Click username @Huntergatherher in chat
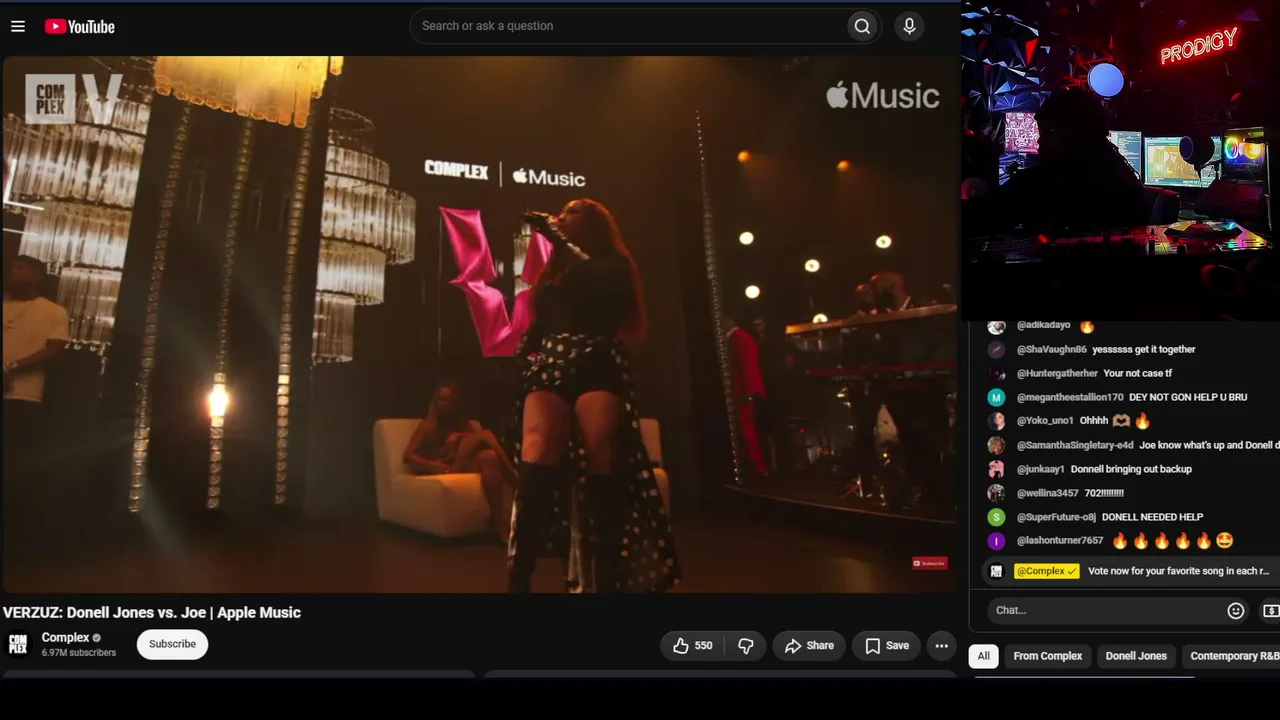 click(x=1057, y=373)
